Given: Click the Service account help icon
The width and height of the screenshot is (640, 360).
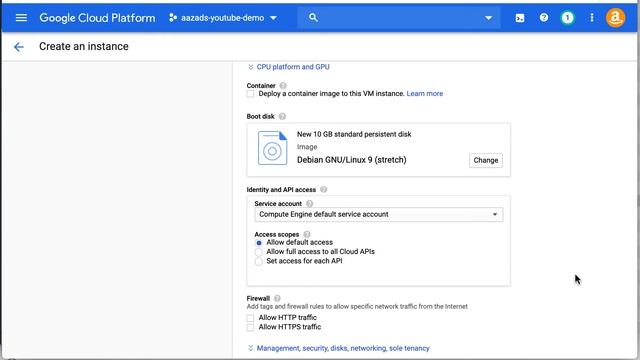Looking at the screenshot, I should (x=309, y=203).
